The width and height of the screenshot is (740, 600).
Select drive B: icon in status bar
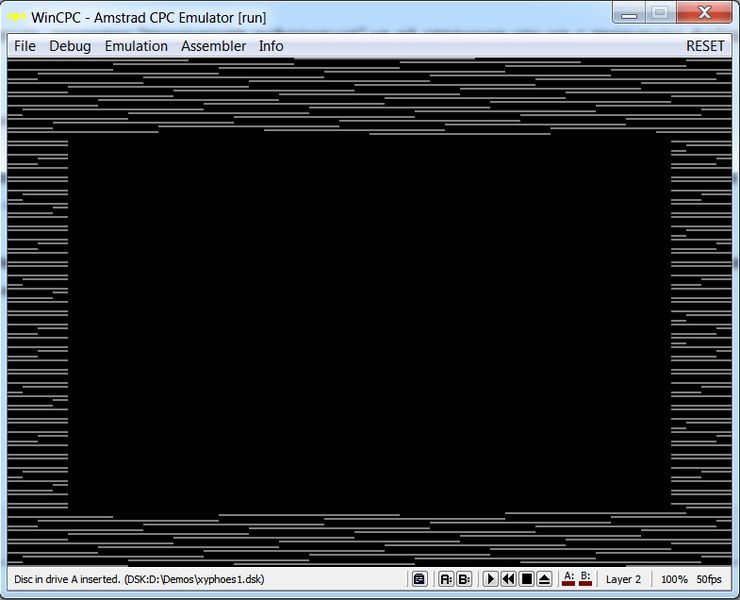coord(464,579)
